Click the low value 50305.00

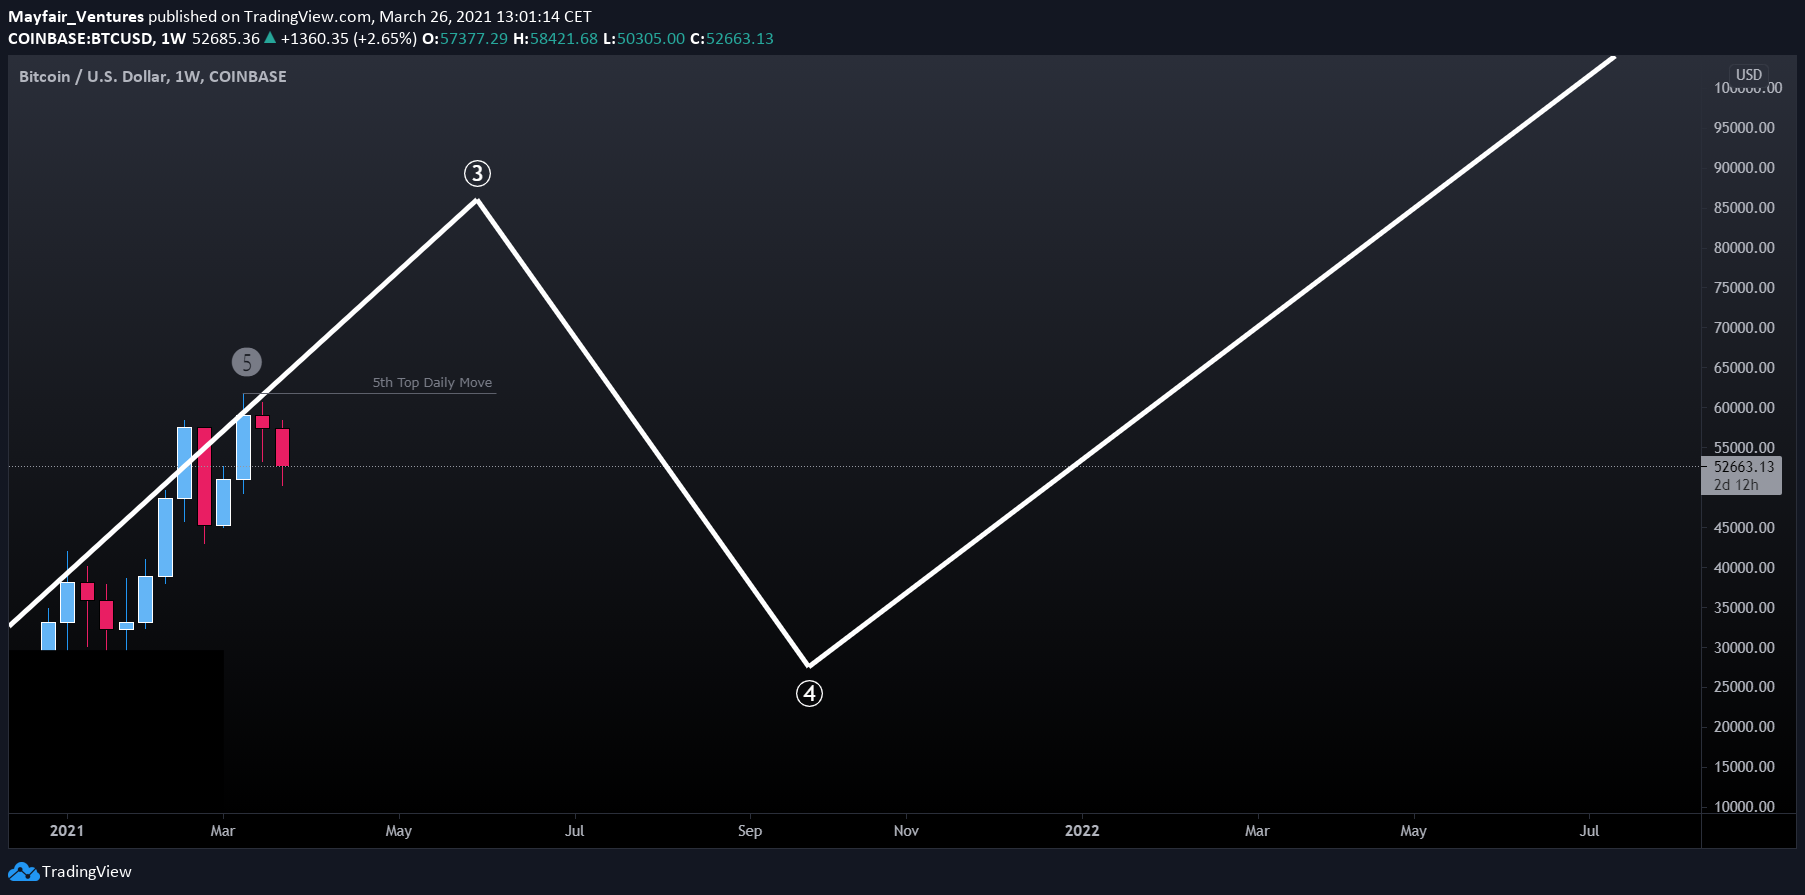[651, 39]
